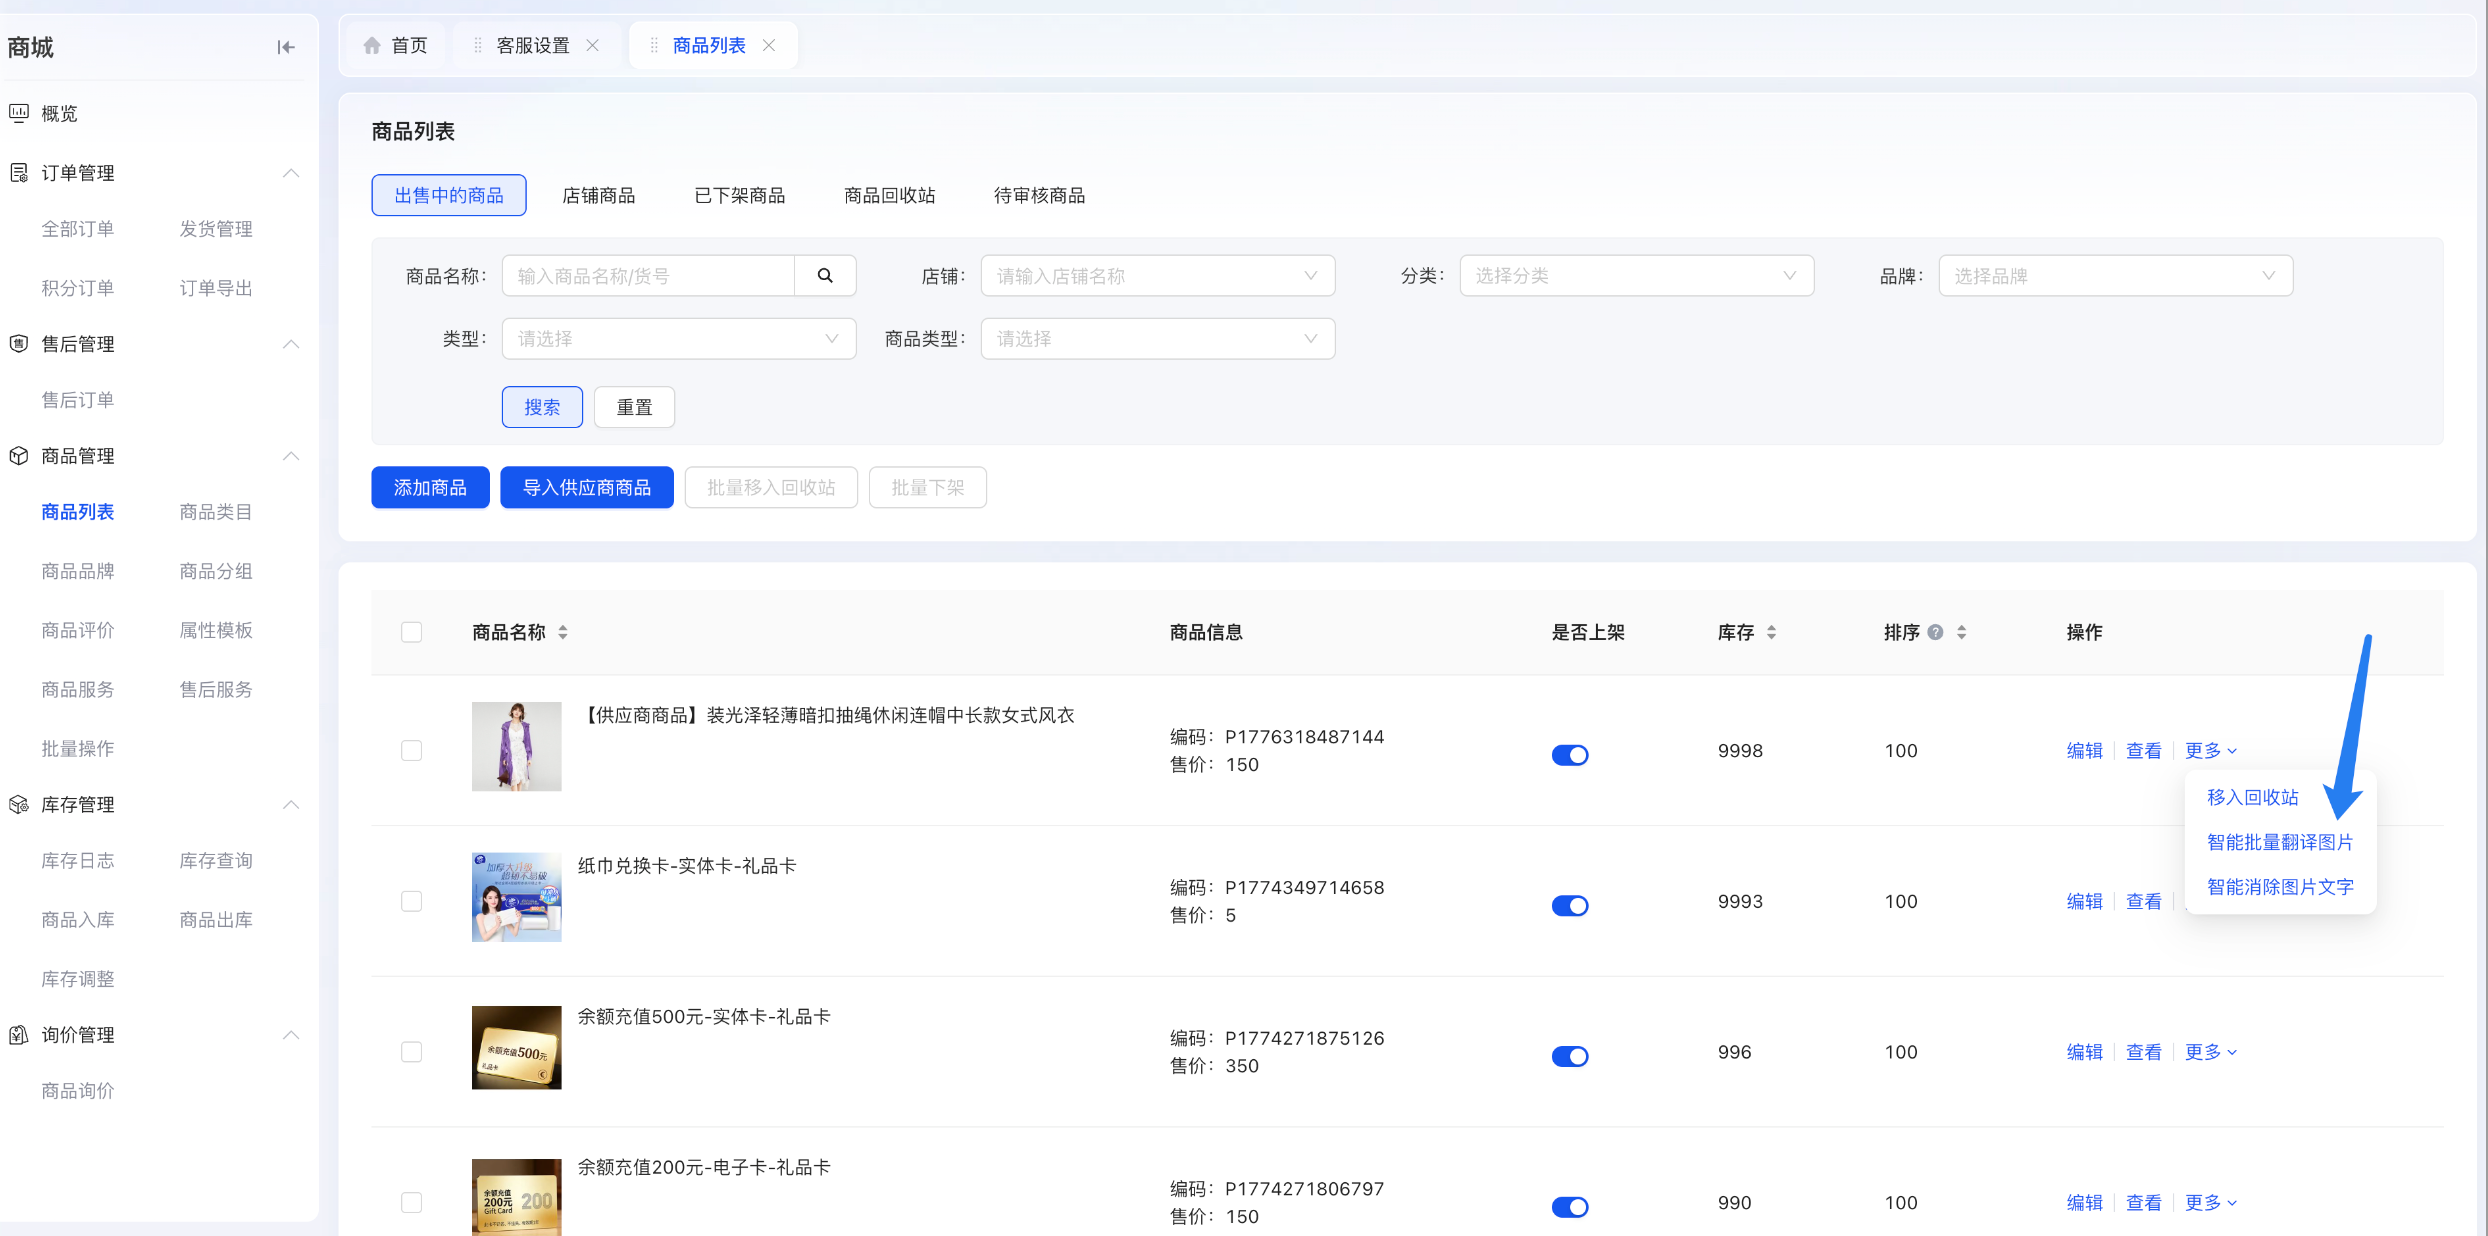Click the 搜索 button
The image size is (2488, 1236).
click(542, 407)
